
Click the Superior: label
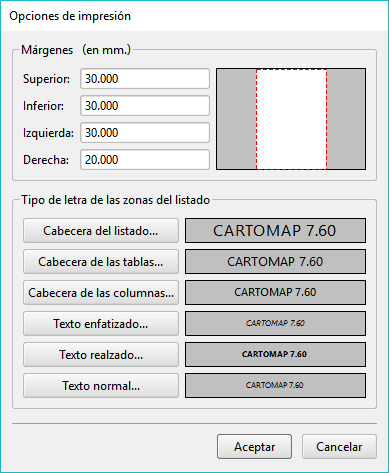tap(46, 79)
